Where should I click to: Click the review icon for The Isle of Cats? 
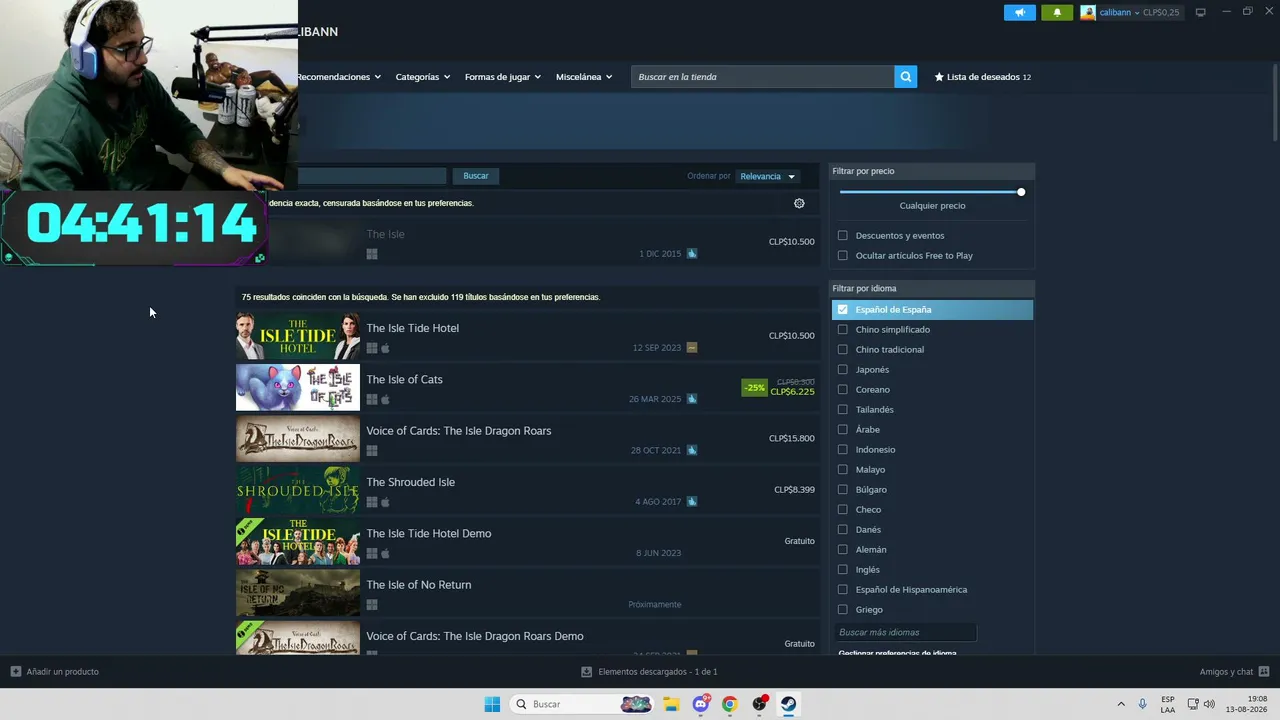(692, 399)
